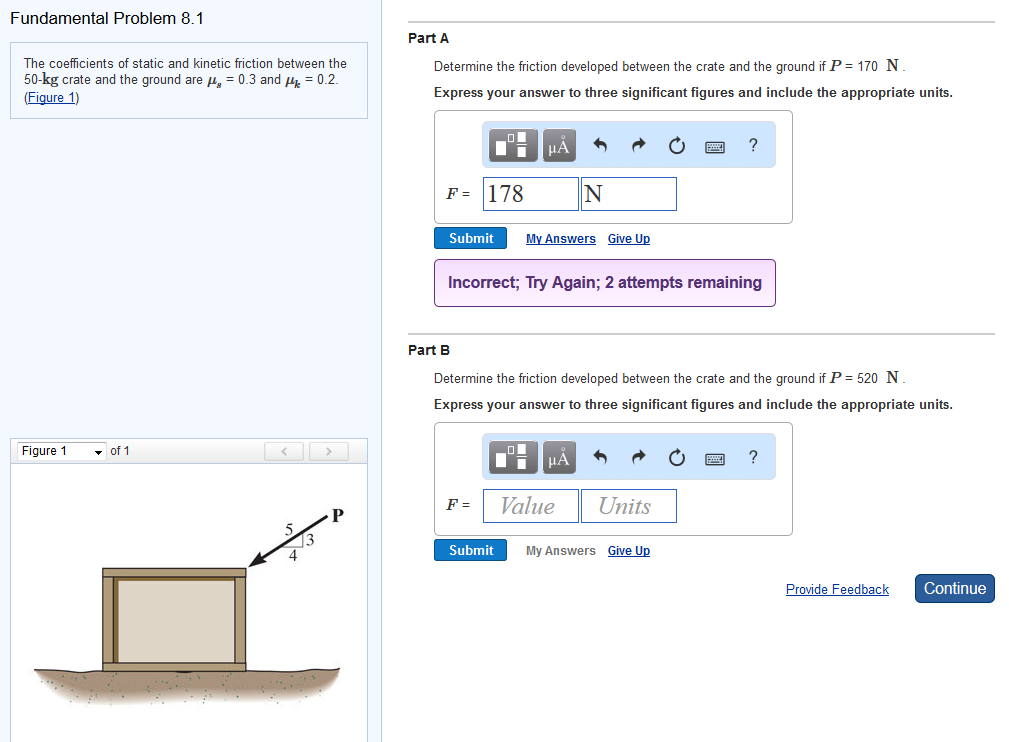Open the Figure 1 link in problem statement
1009x742 pixels.
tap(51, 97)
